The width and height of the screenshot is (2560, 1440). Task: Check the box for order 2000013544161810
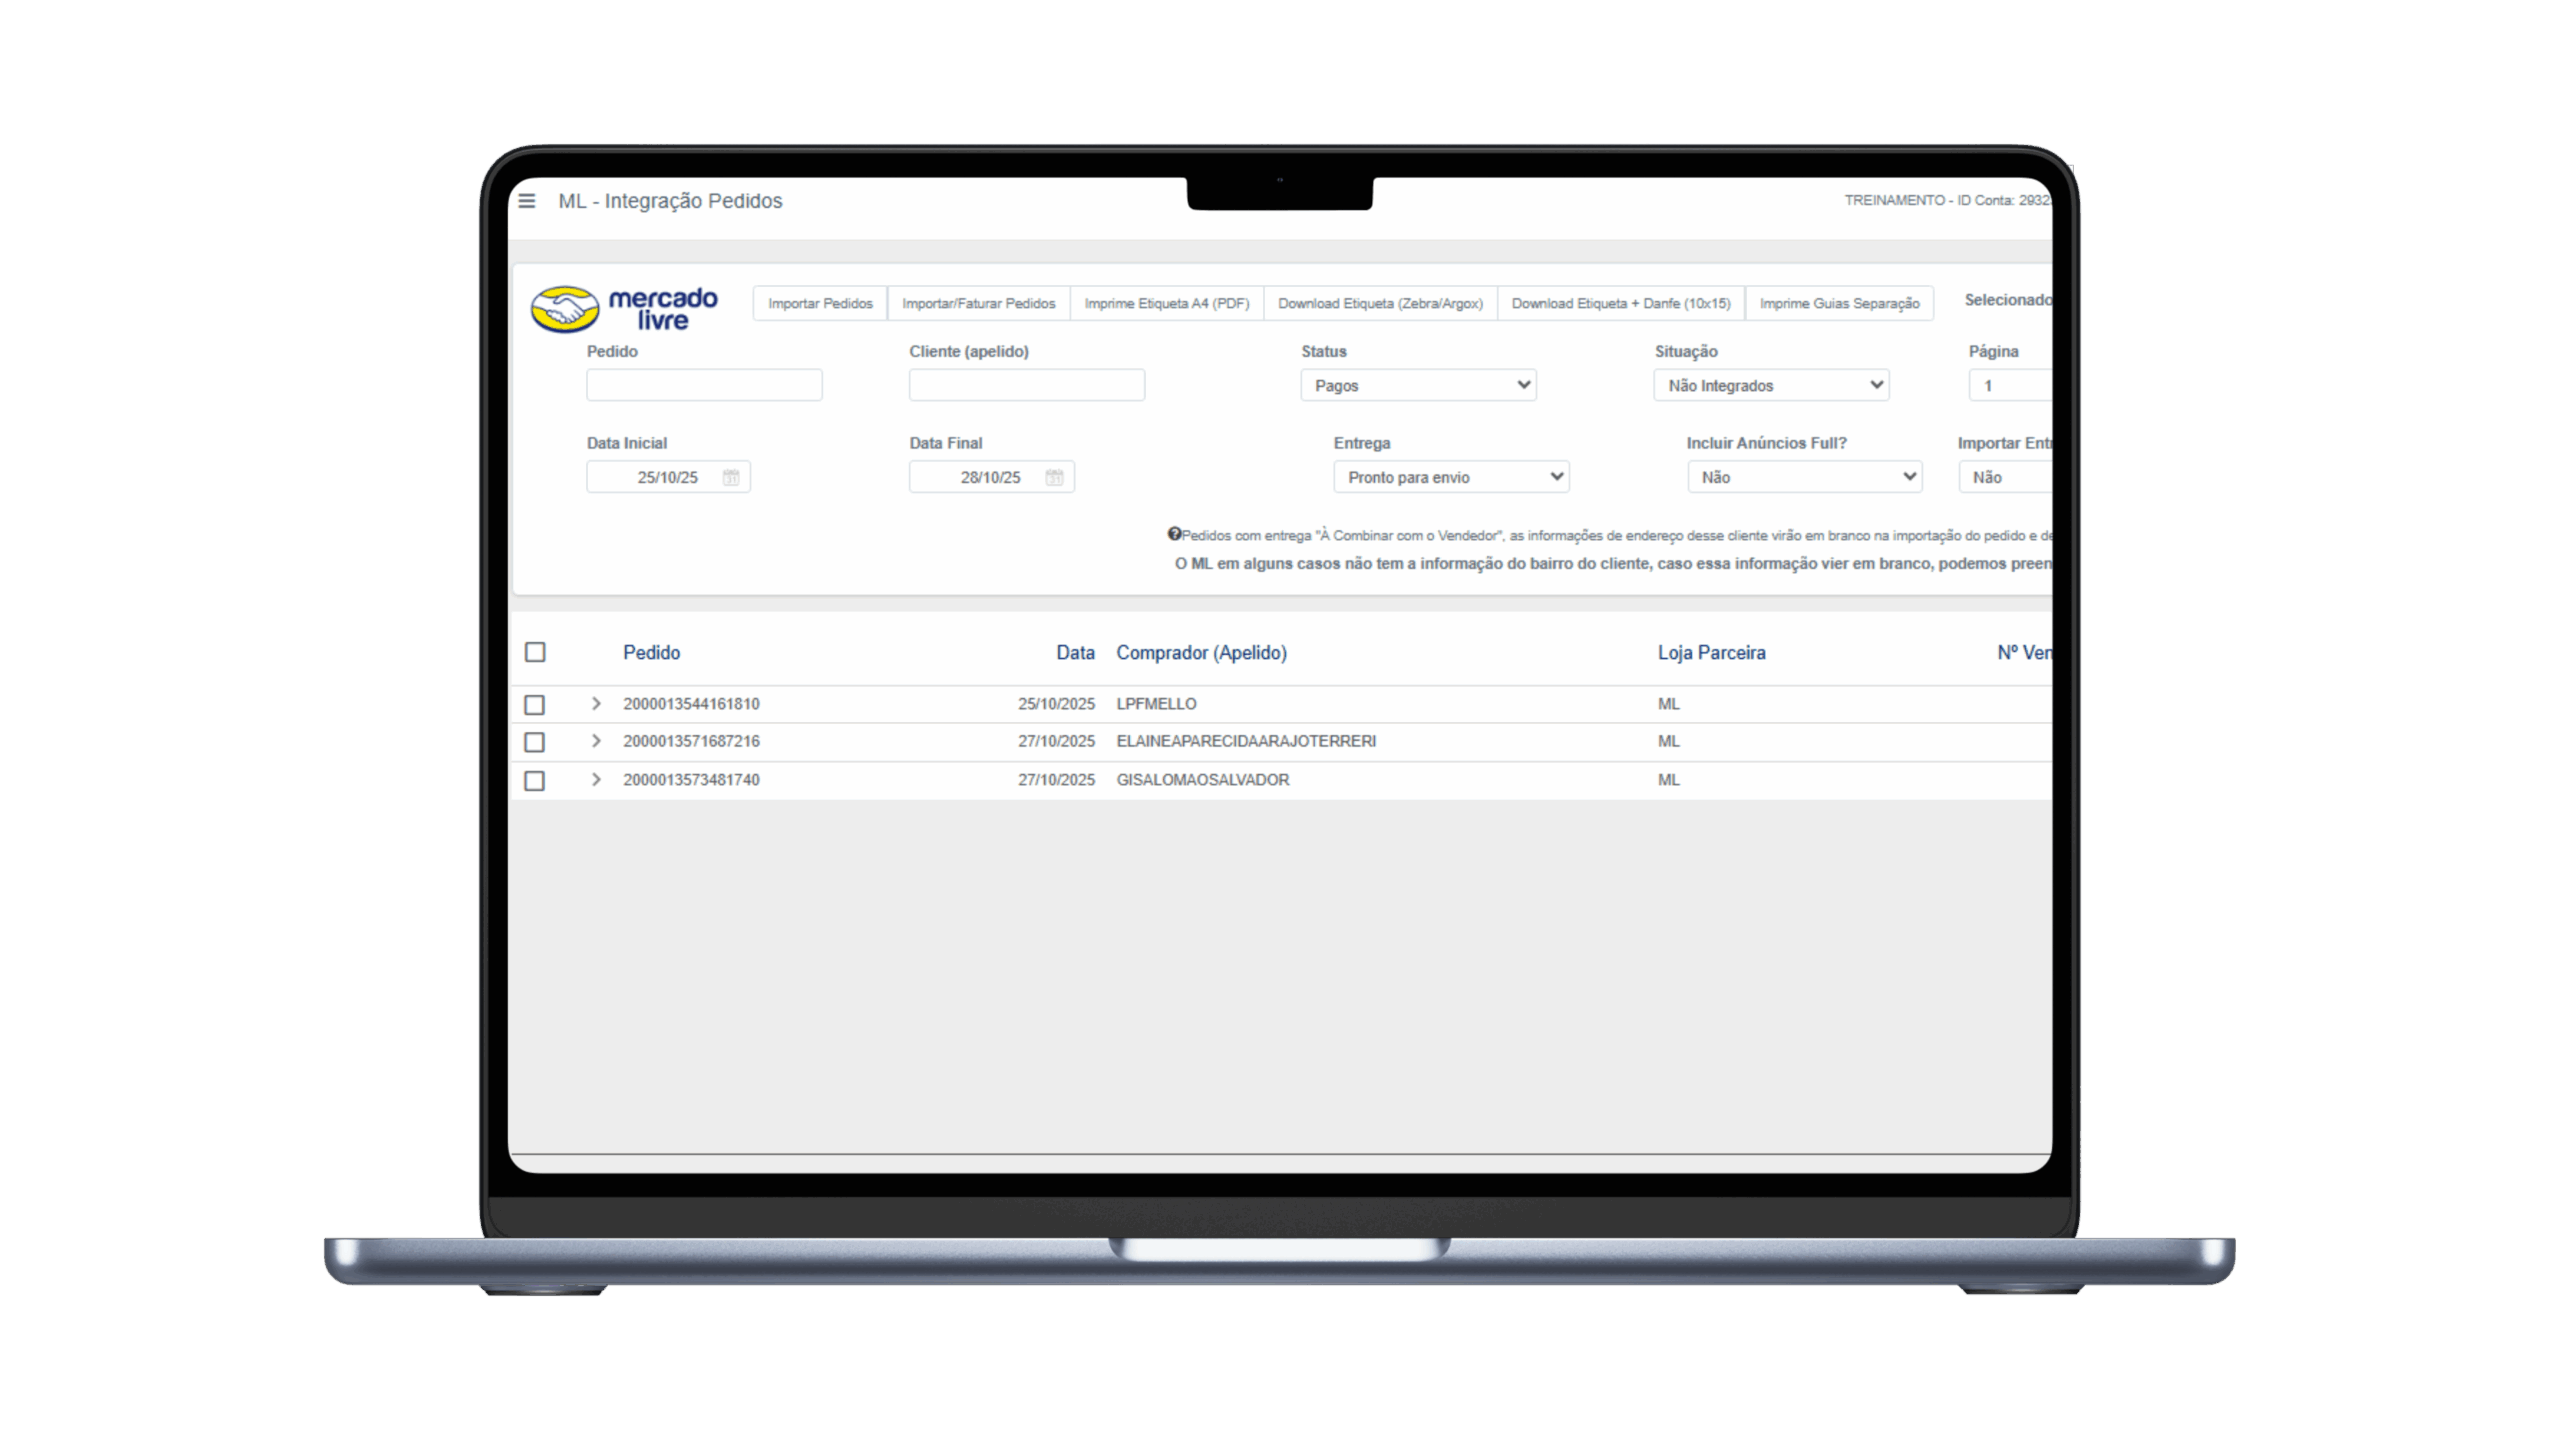coord(535,705)
